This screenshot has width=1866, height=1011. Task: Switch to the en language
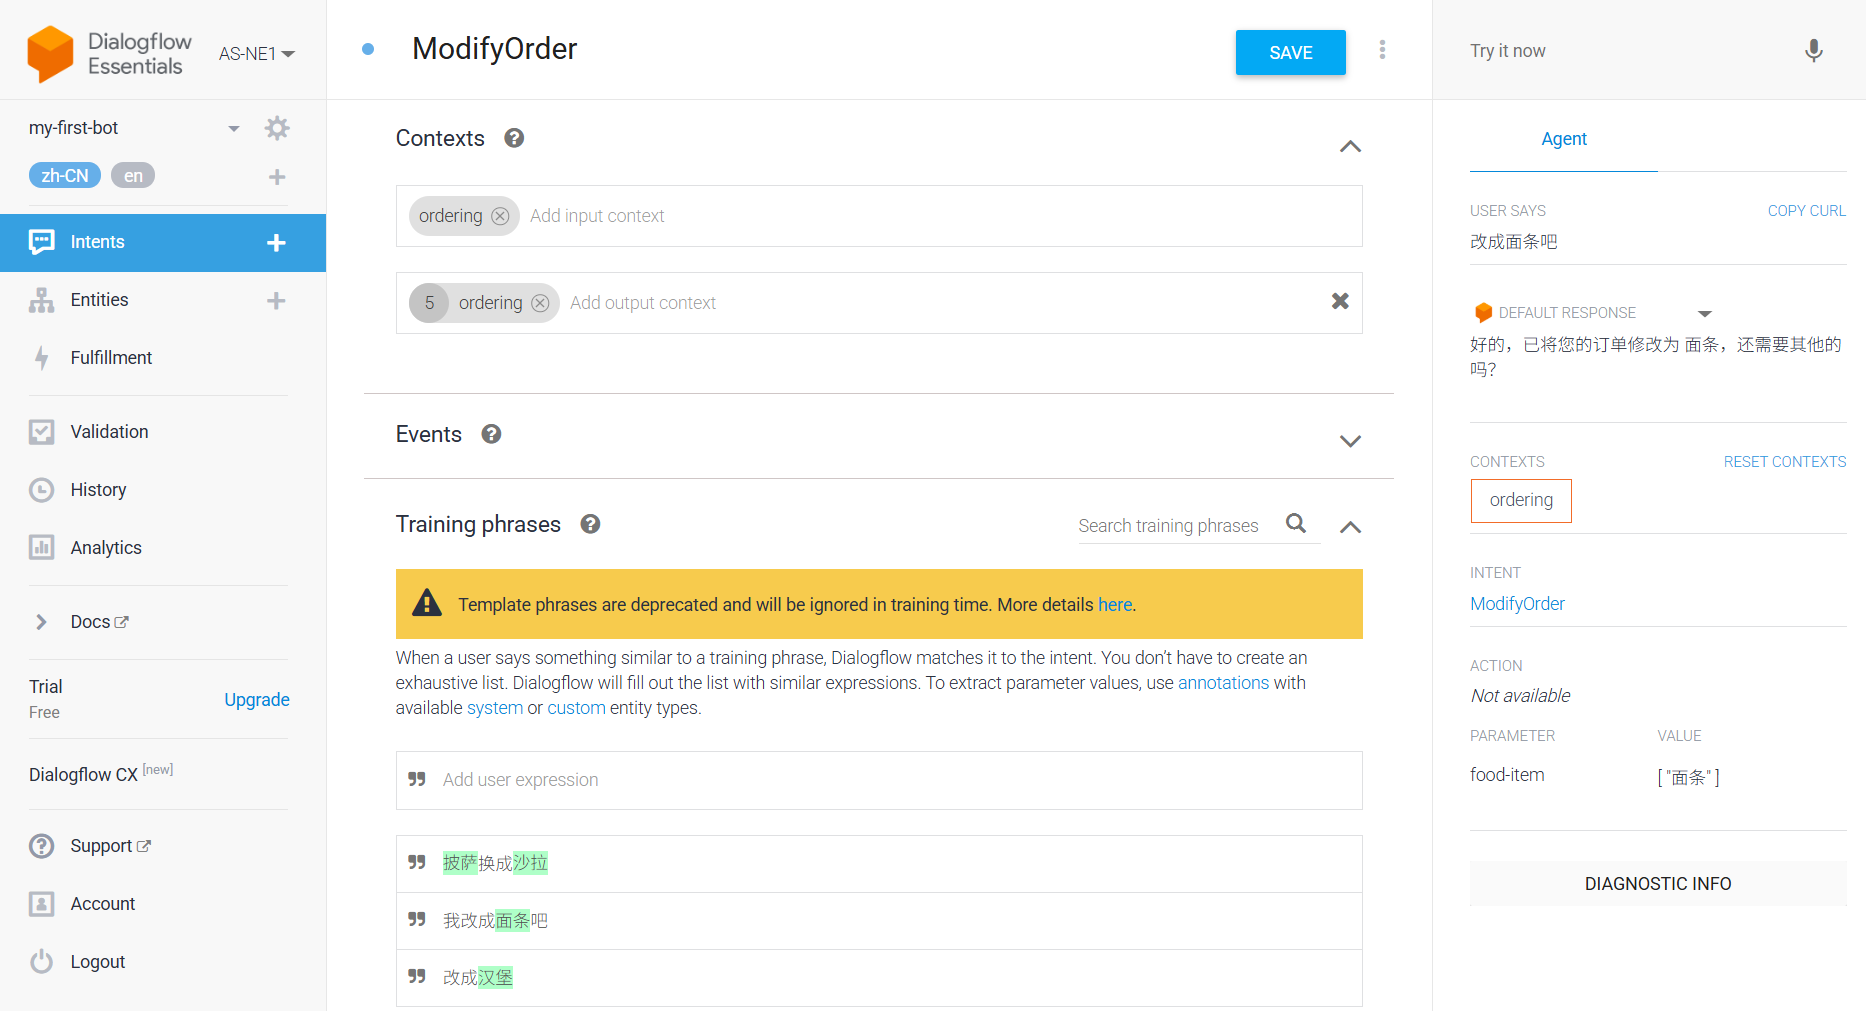pos(133,176)
